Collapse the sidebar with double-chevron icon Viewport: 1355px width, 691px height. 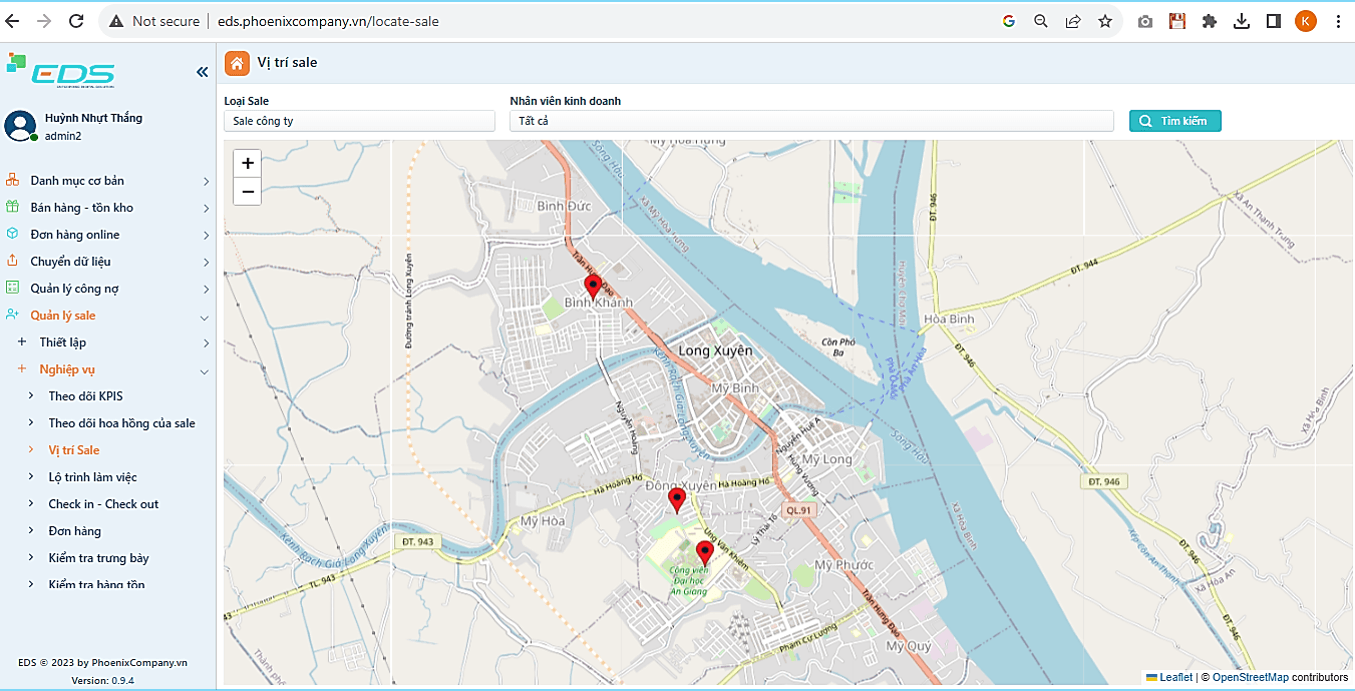coord(202,72)
